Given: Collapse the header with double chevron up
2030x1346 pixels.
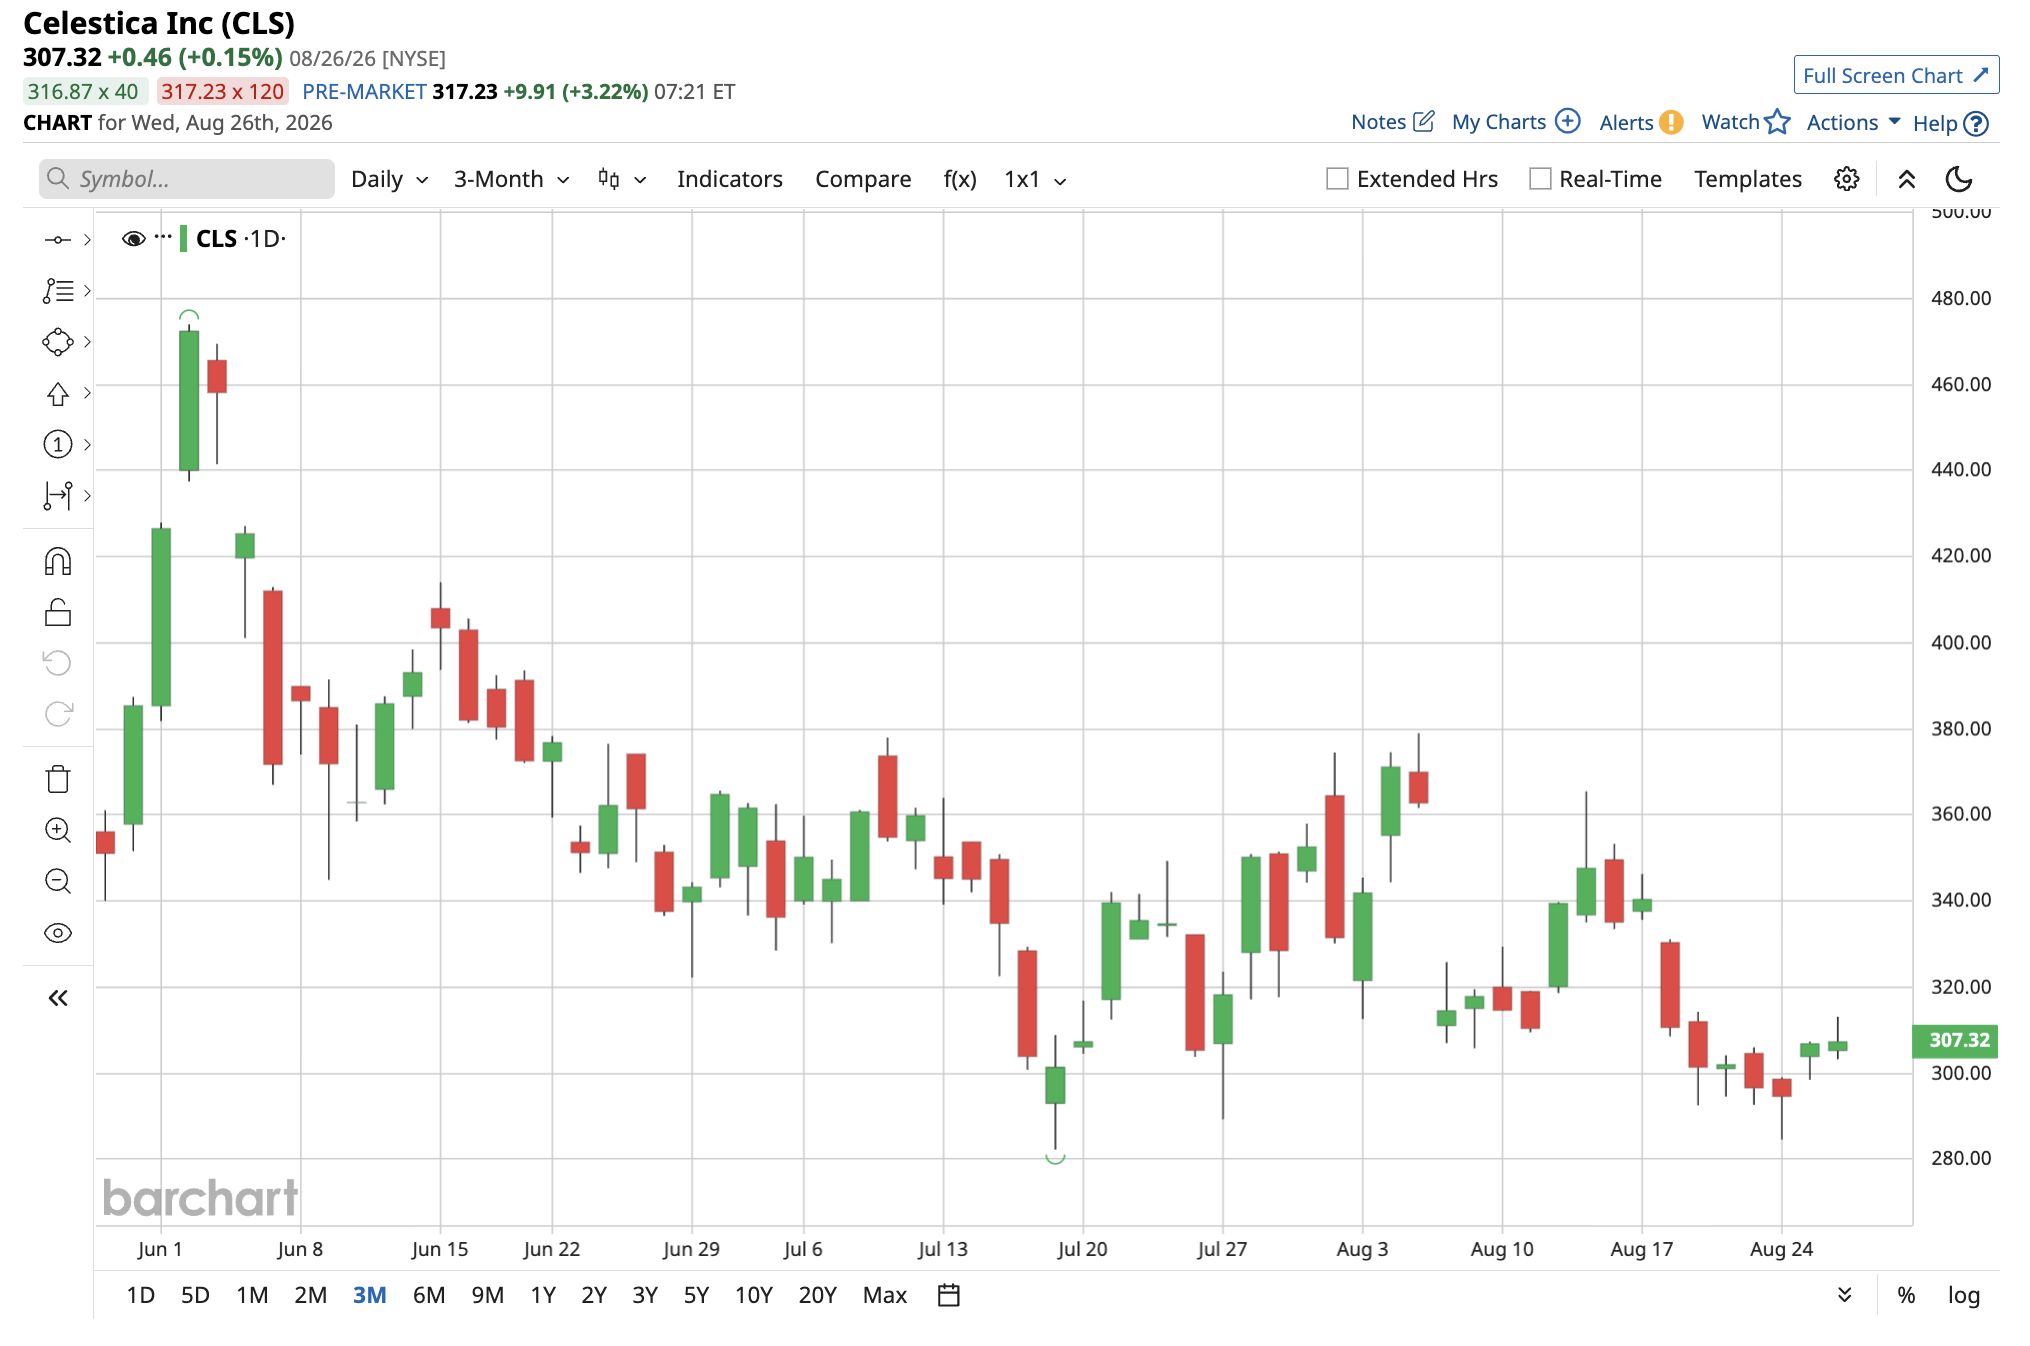Looking at the screenshot, I should [x=1907, y=180].
